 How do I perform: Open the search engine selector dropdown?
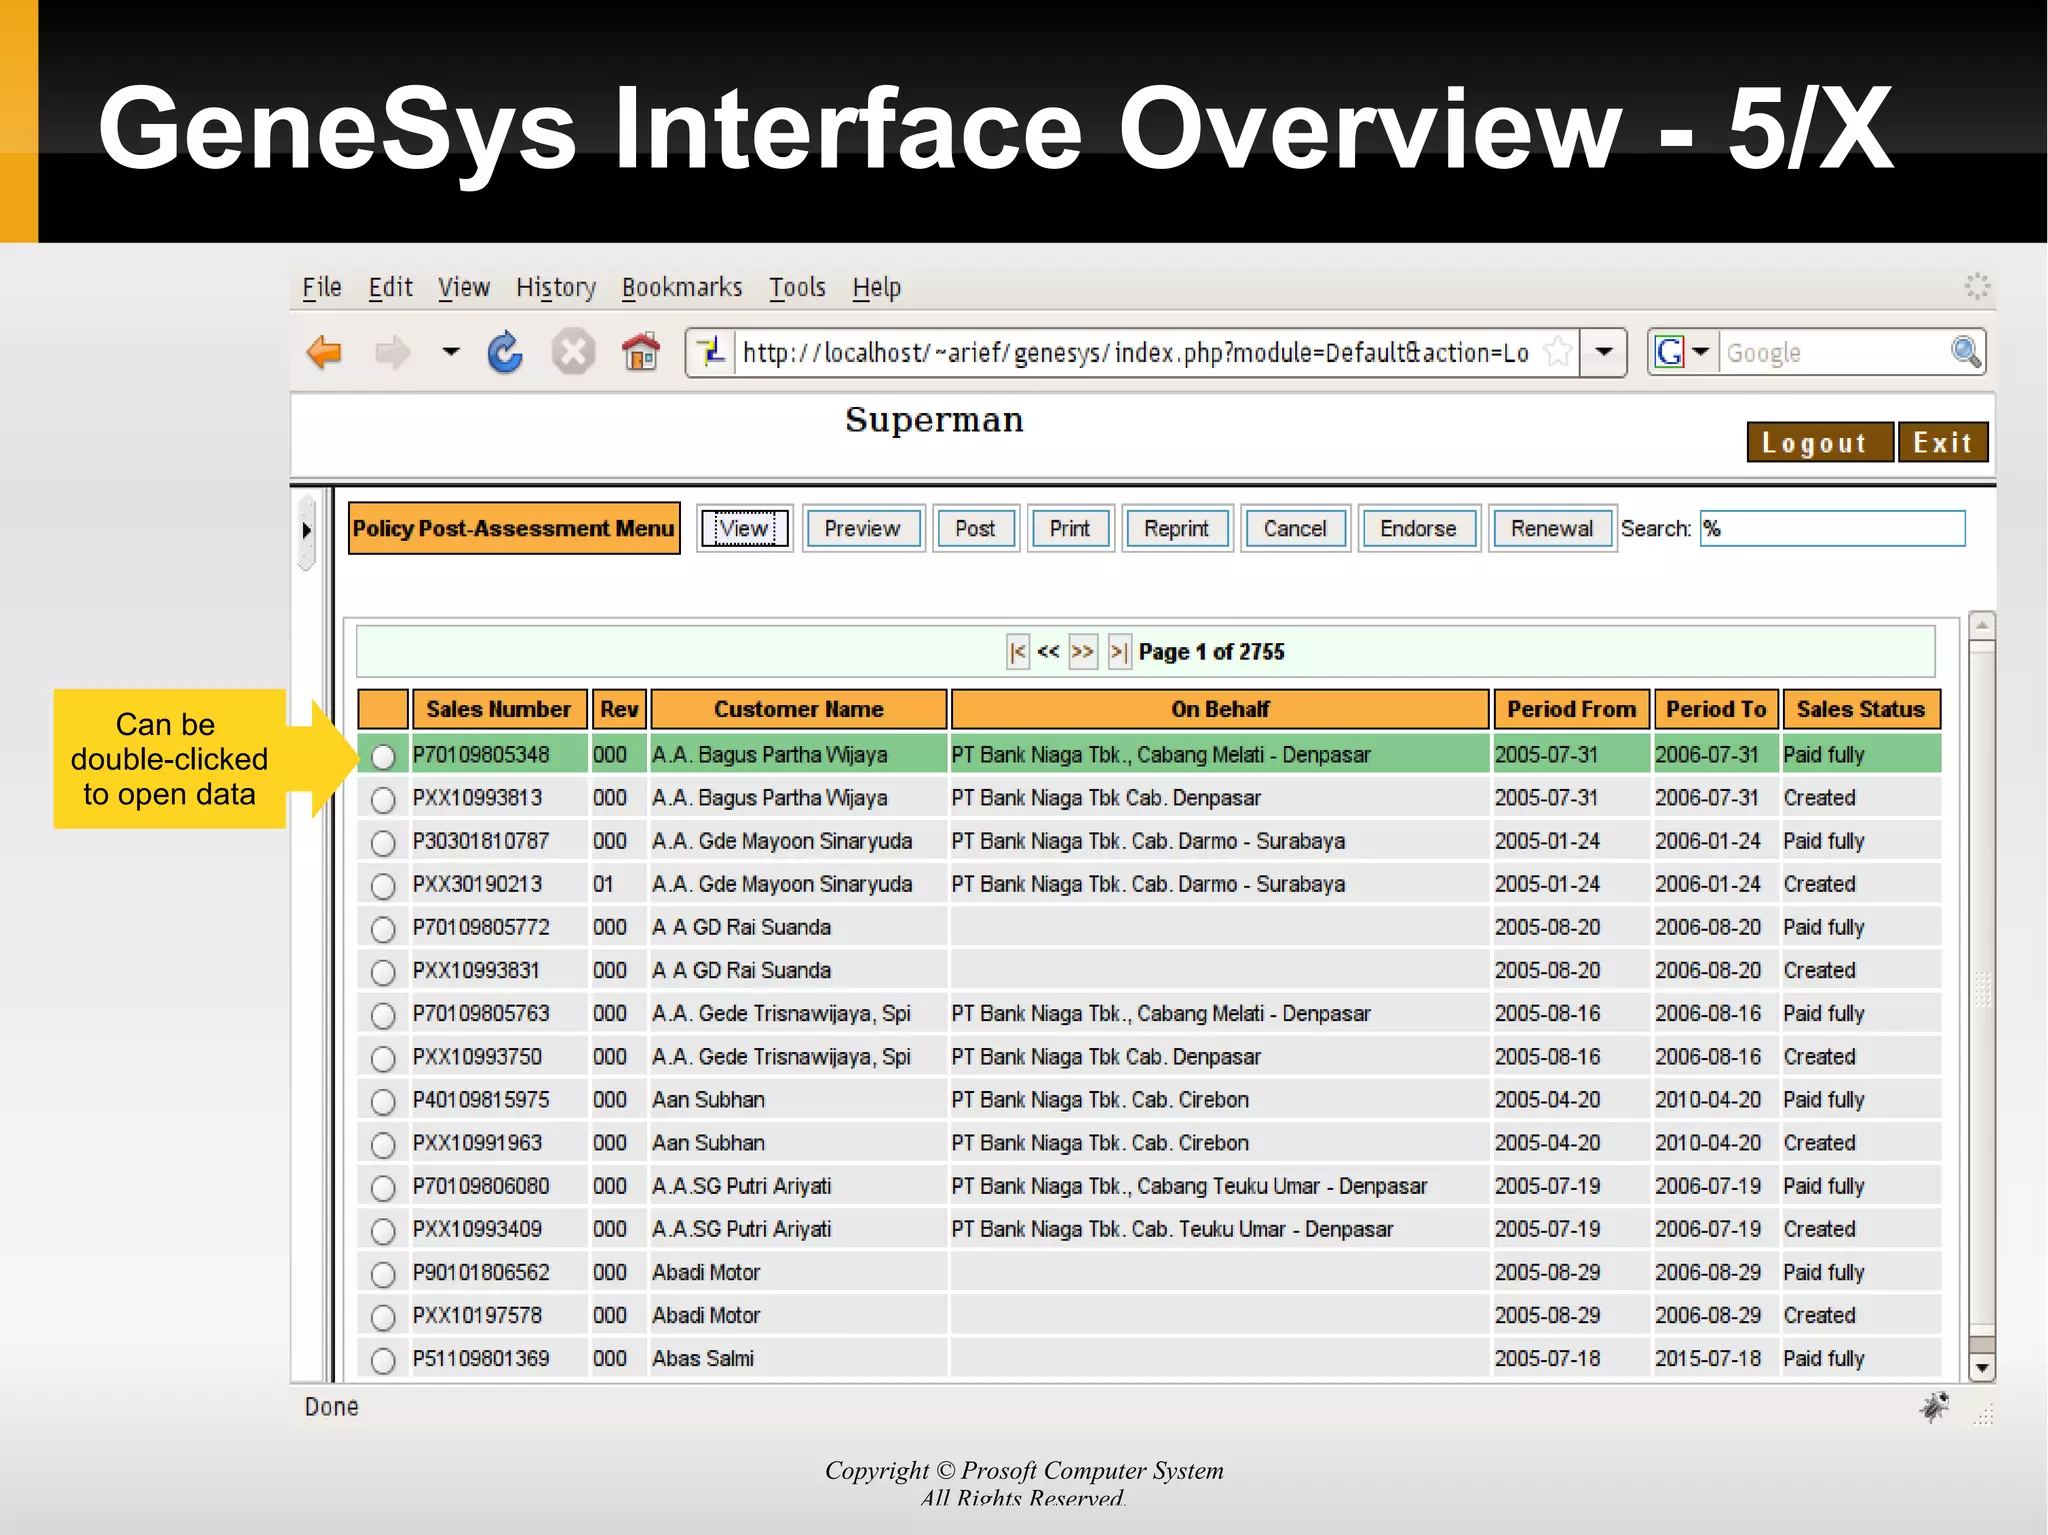pos(1700,352)
